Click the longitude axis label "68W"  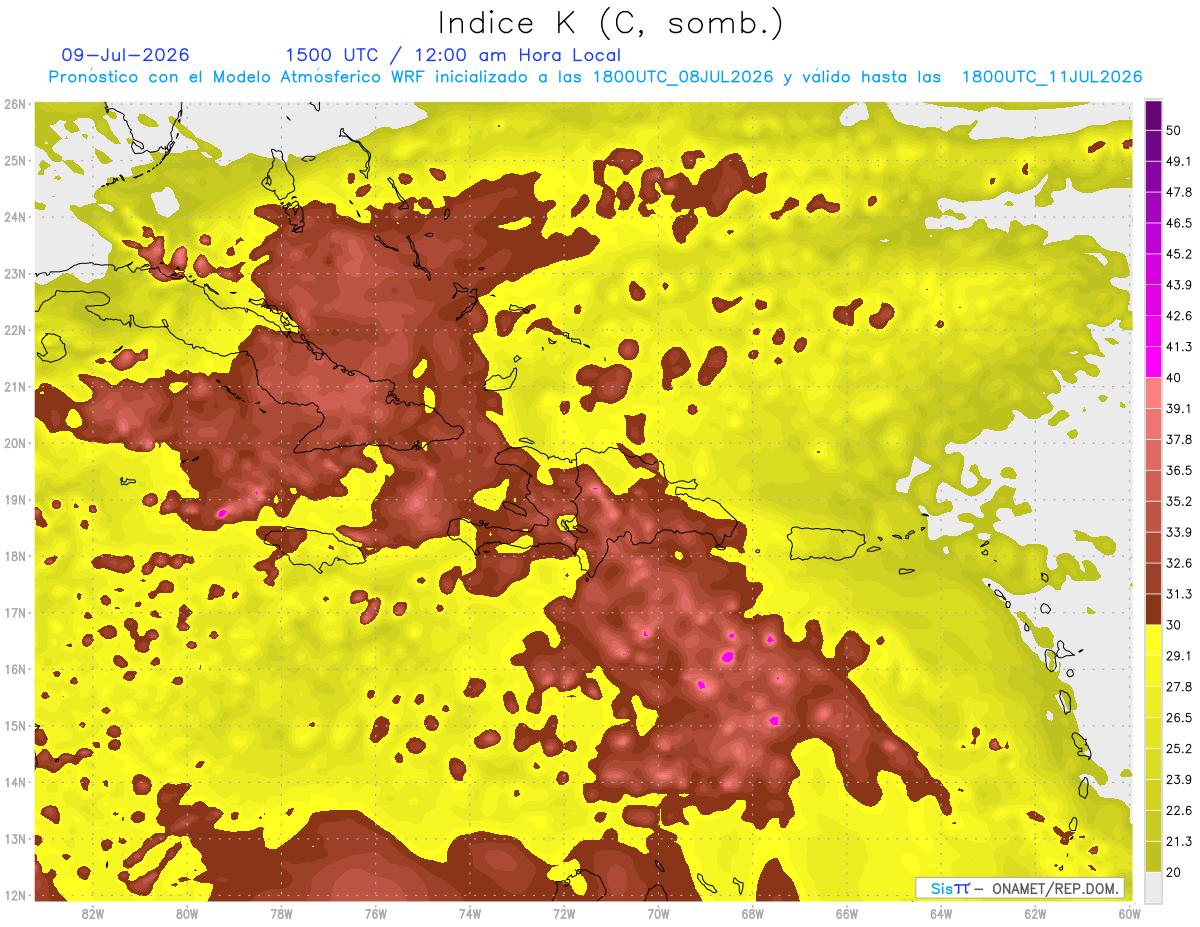pyautogui.click(x=753, y=913)
